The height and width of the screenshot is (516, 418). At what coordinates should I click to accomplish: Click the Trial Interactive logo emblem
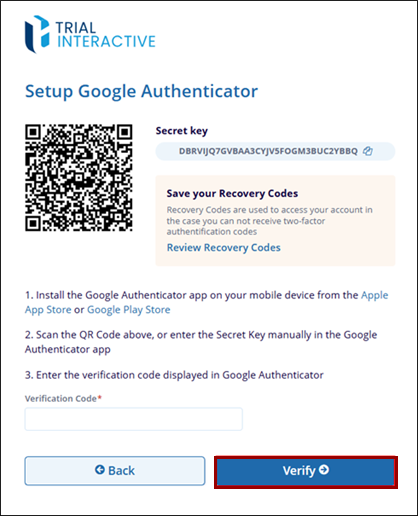pyautogui.click(x=37, y=34)
